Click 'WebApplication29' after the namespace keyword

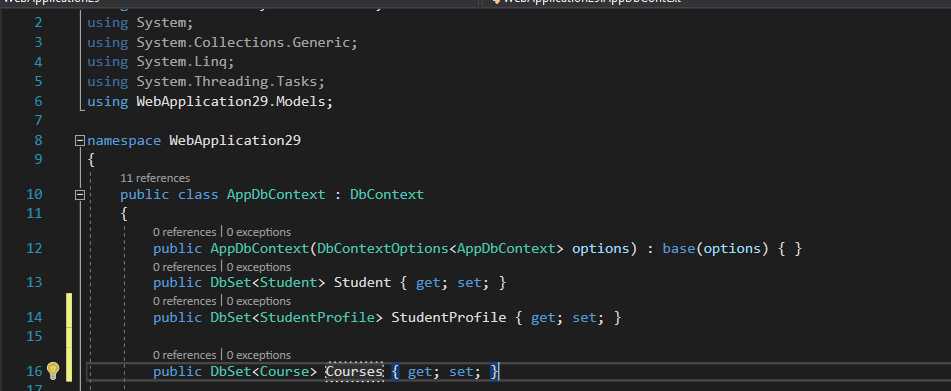coord(235,141)
